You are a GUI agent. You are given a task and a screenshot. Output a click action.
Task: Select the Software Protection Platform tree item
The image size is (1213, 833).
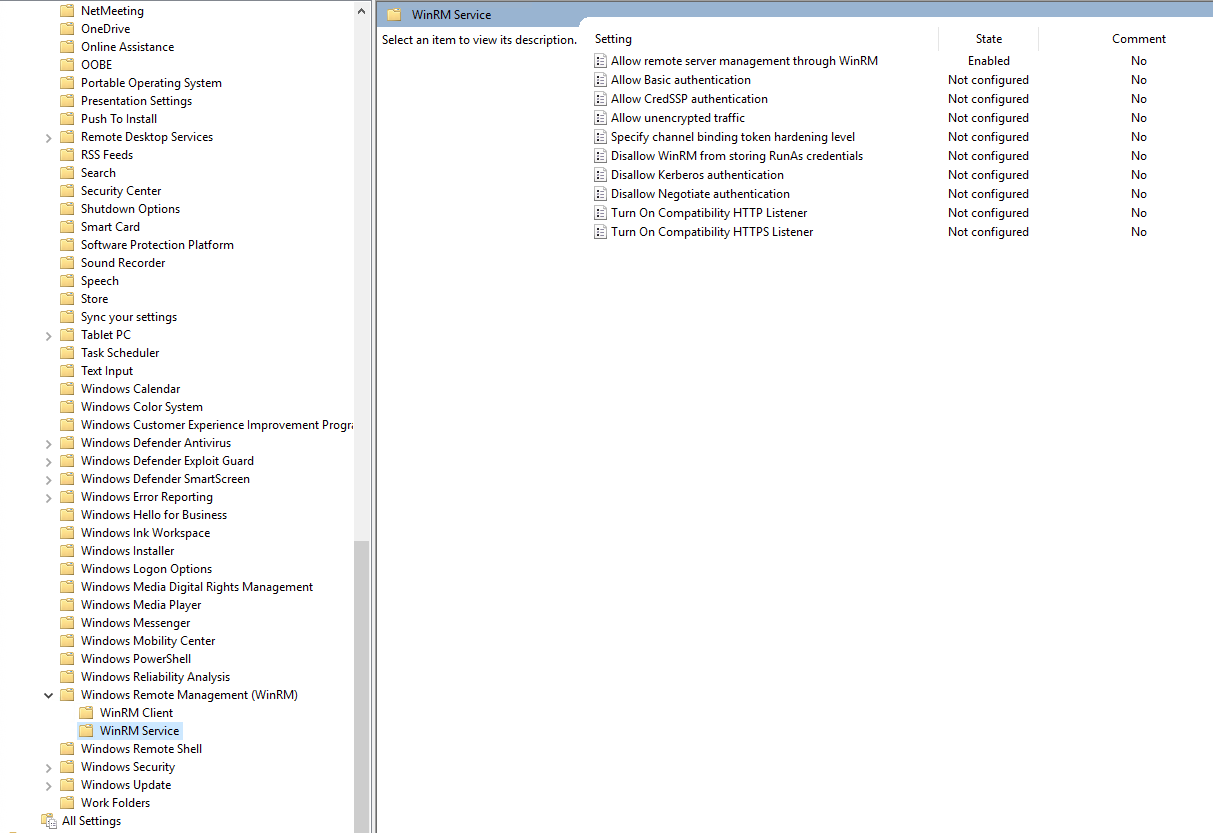point(157,245)
